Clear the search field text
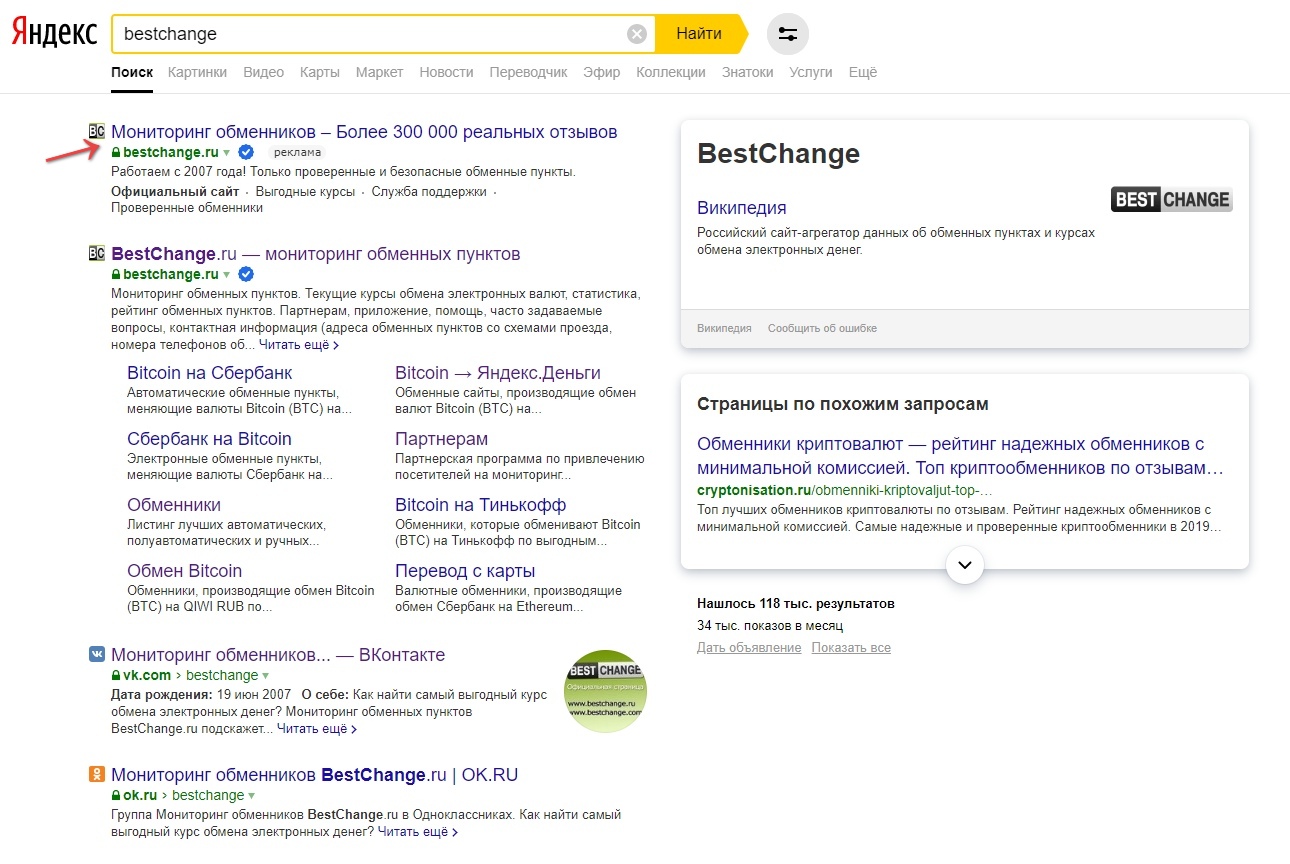This screenshot has height=864, width=1290. (x=637, y=34)
